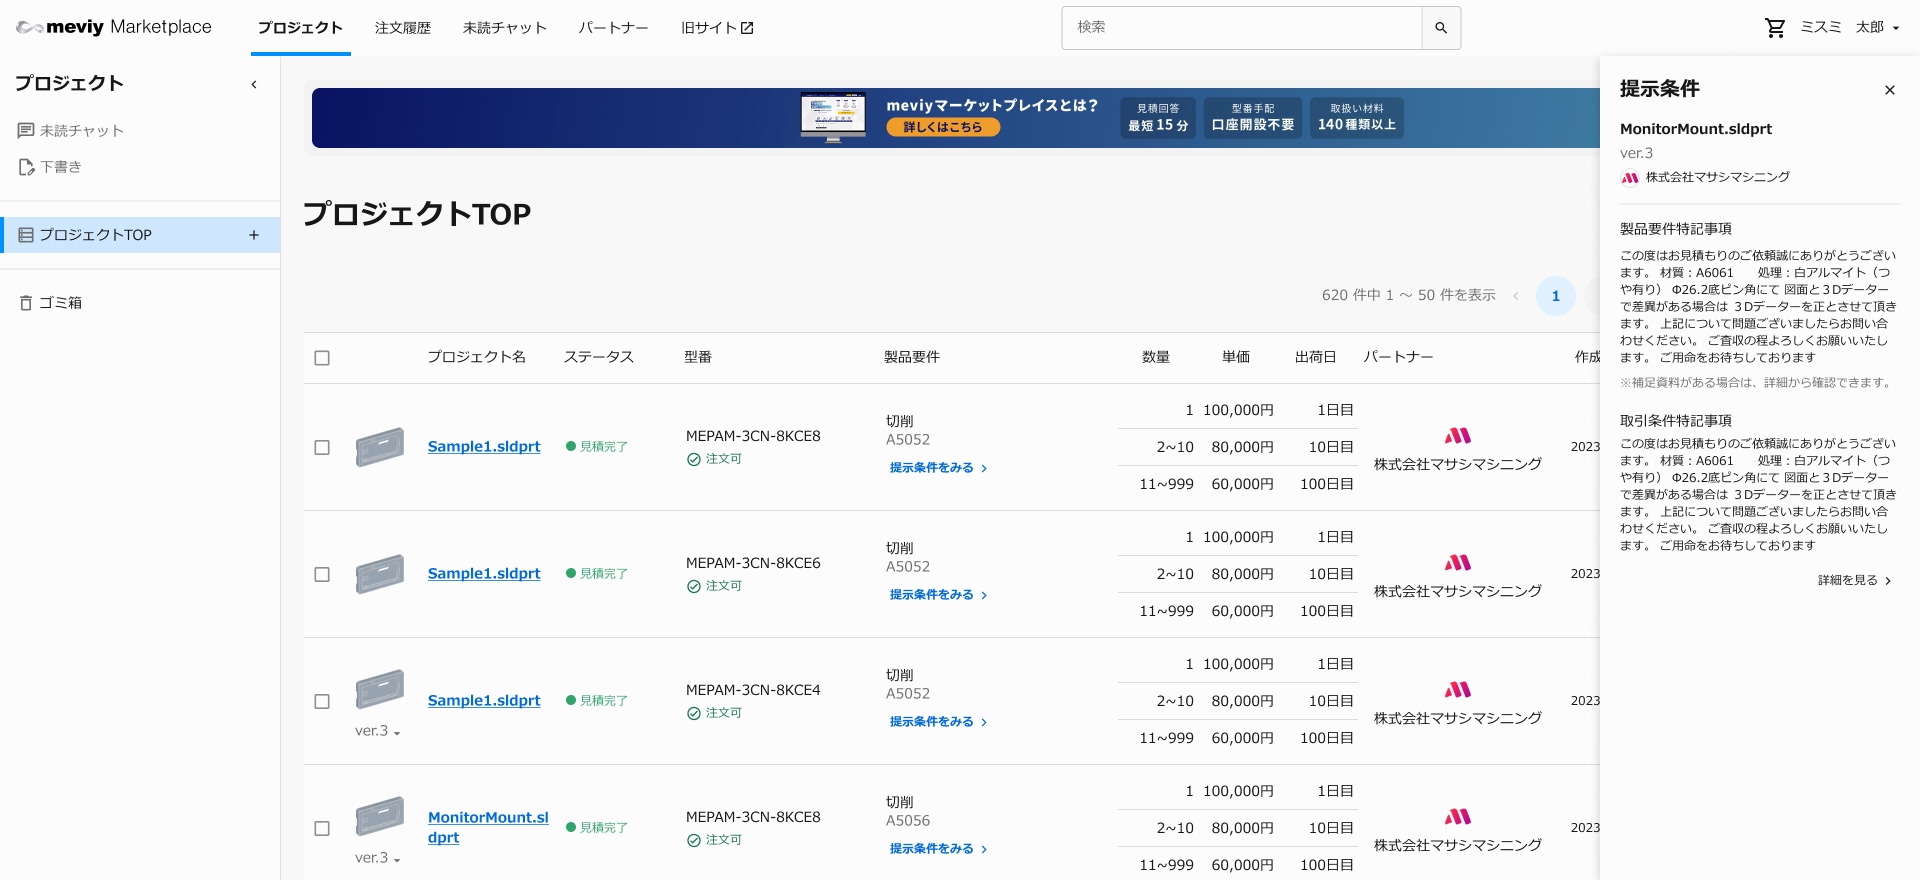
Task: Focus the 検索 search input field
Action: click(x=1241, y=28)
